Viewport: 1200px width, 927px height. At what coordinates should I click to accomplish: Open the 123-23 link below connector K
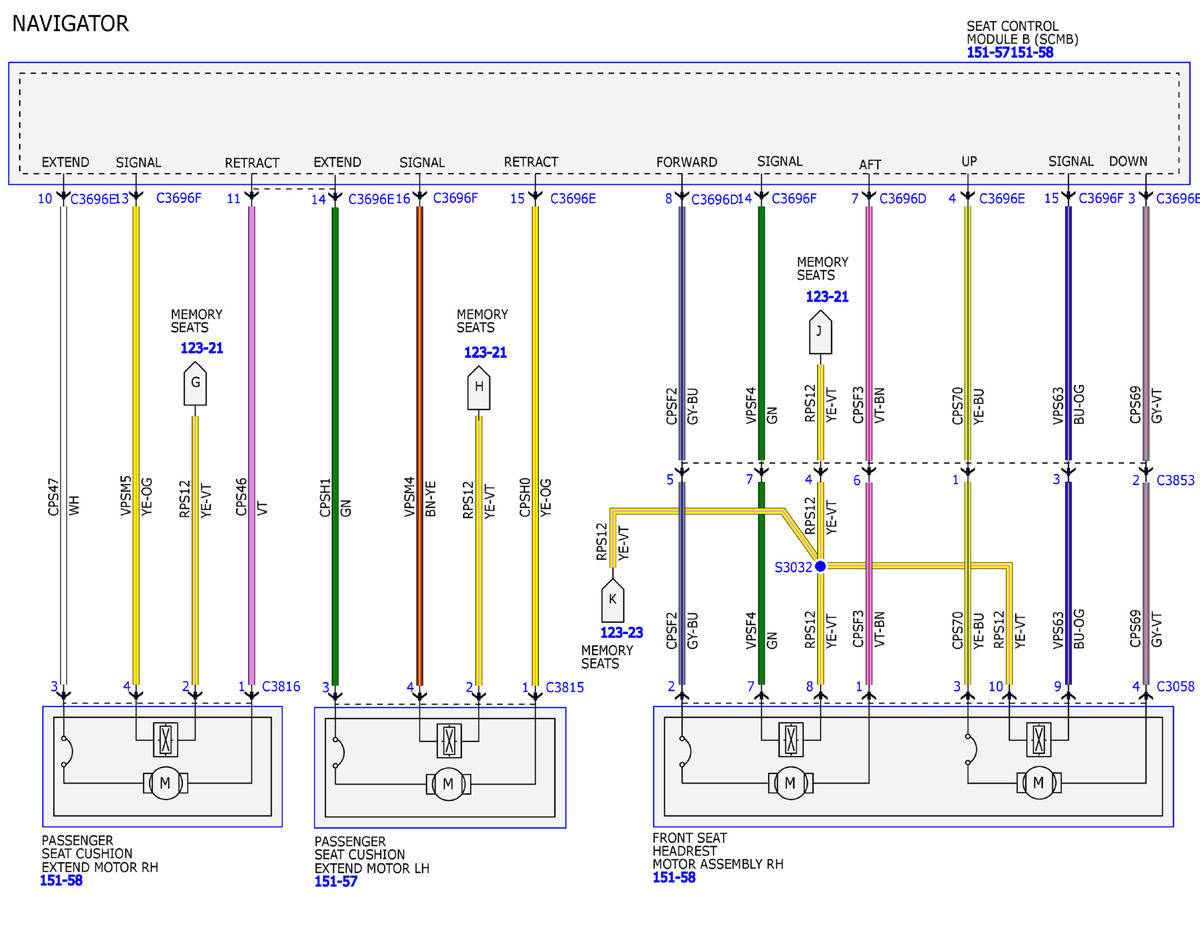pos(622,633)
